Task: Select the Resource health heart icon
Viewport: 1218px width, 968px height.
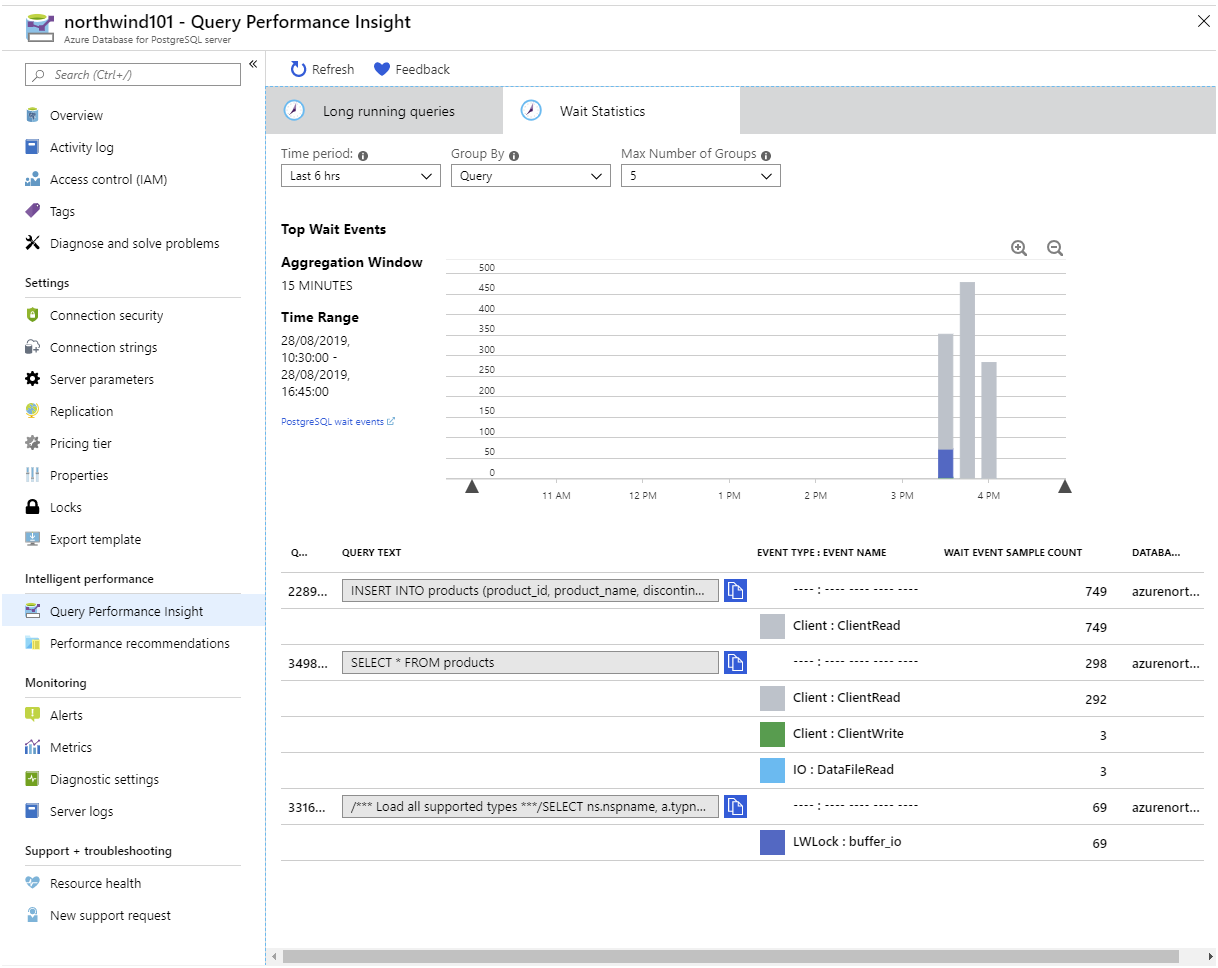Action: tap(33, 883)
